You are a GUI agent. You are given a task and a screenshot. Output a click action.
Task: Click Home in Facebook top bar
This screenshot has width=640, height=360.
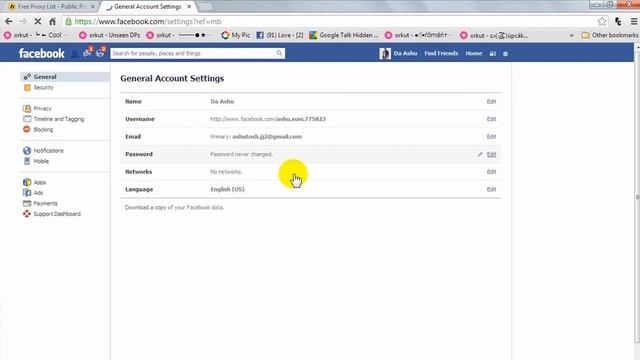(473, 53)
